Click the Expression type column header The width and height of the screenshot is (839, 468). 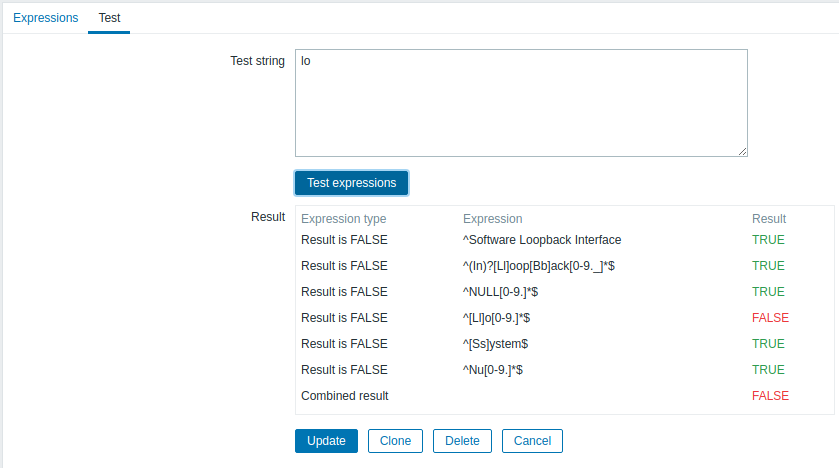click(343, 219)
